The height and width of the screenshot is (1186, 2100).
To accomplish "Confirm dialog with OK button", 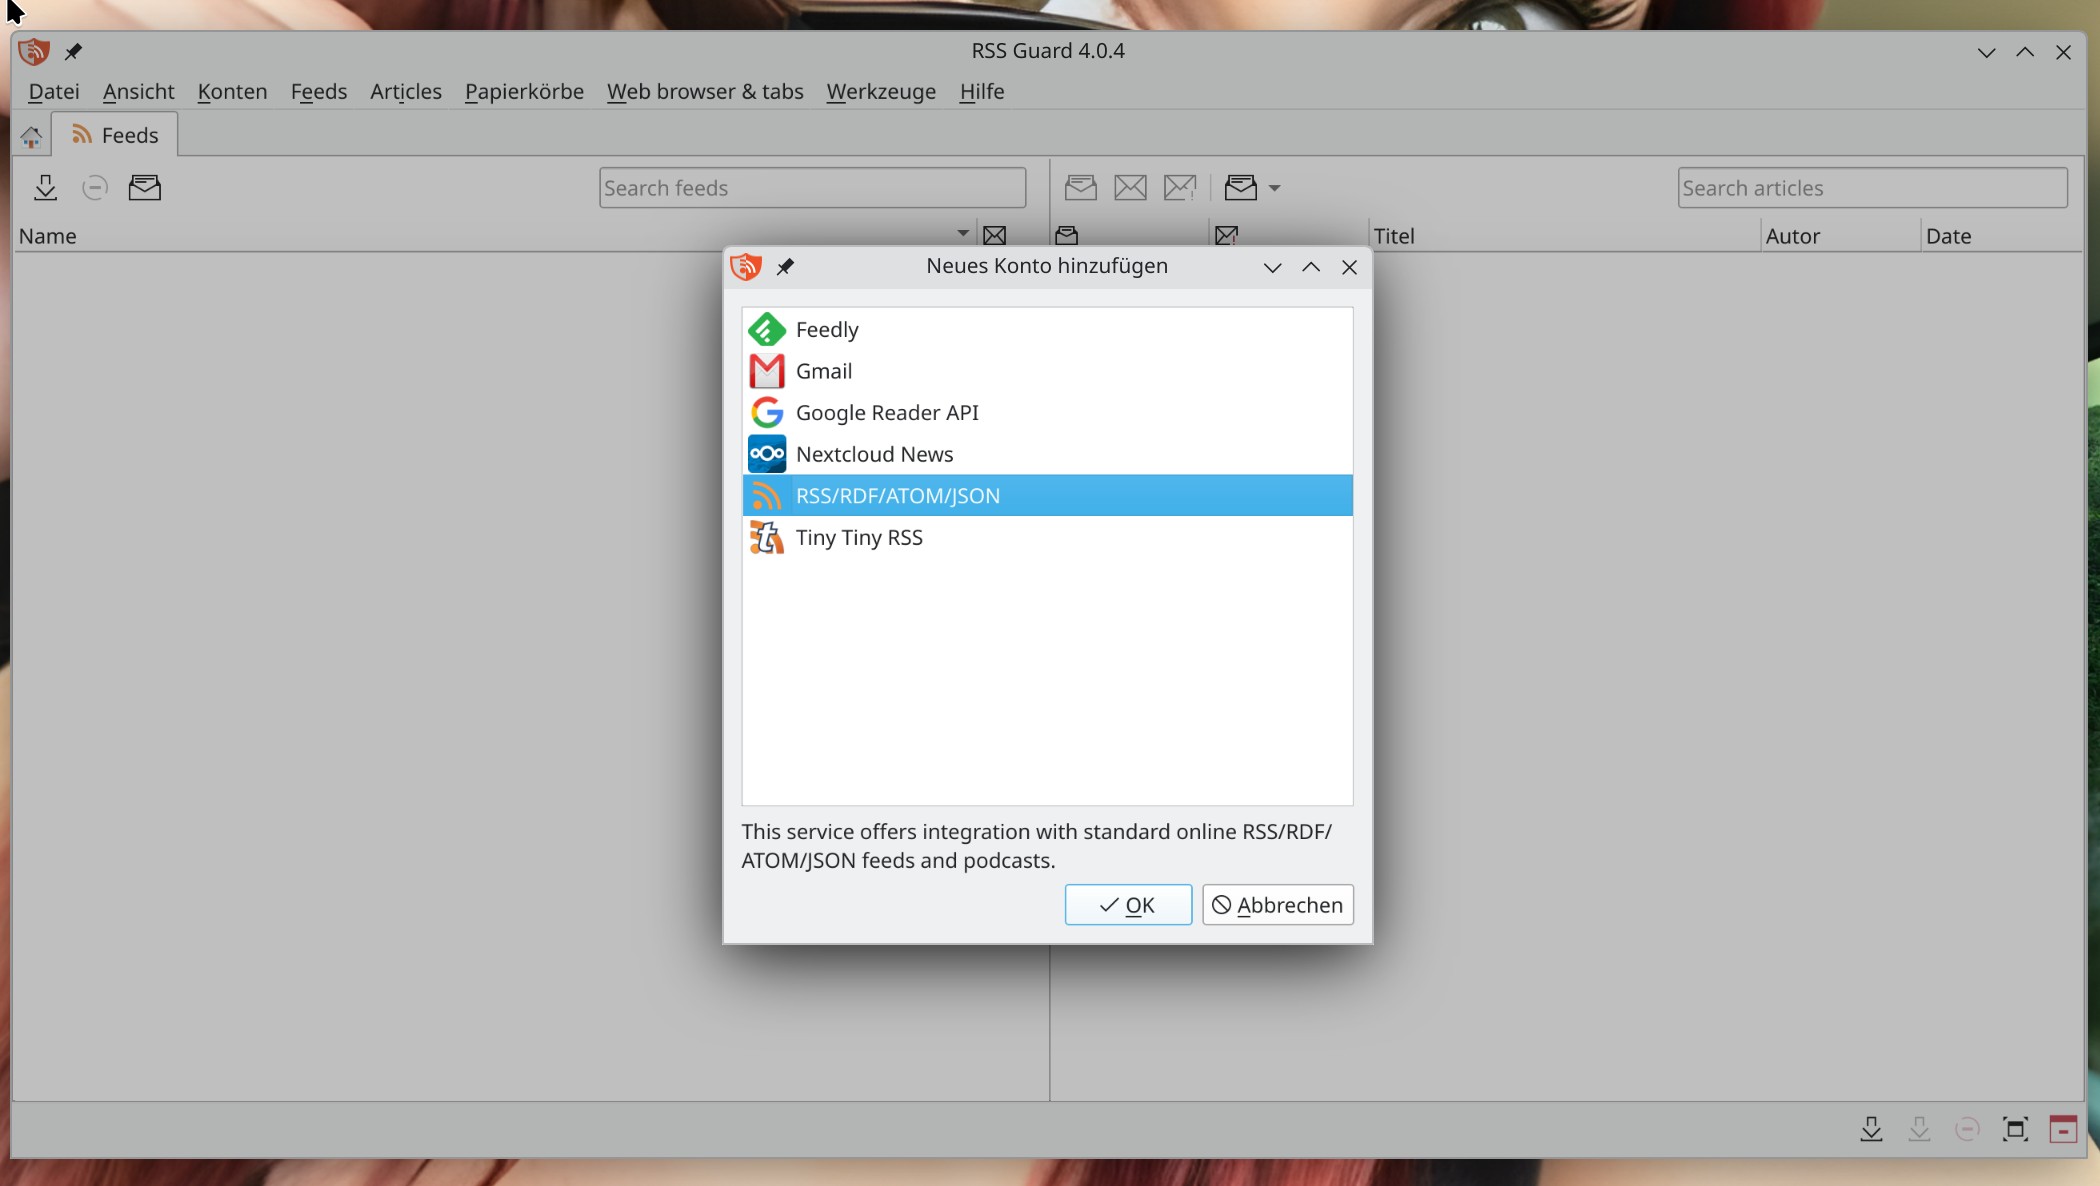I will pos(1128,905).
